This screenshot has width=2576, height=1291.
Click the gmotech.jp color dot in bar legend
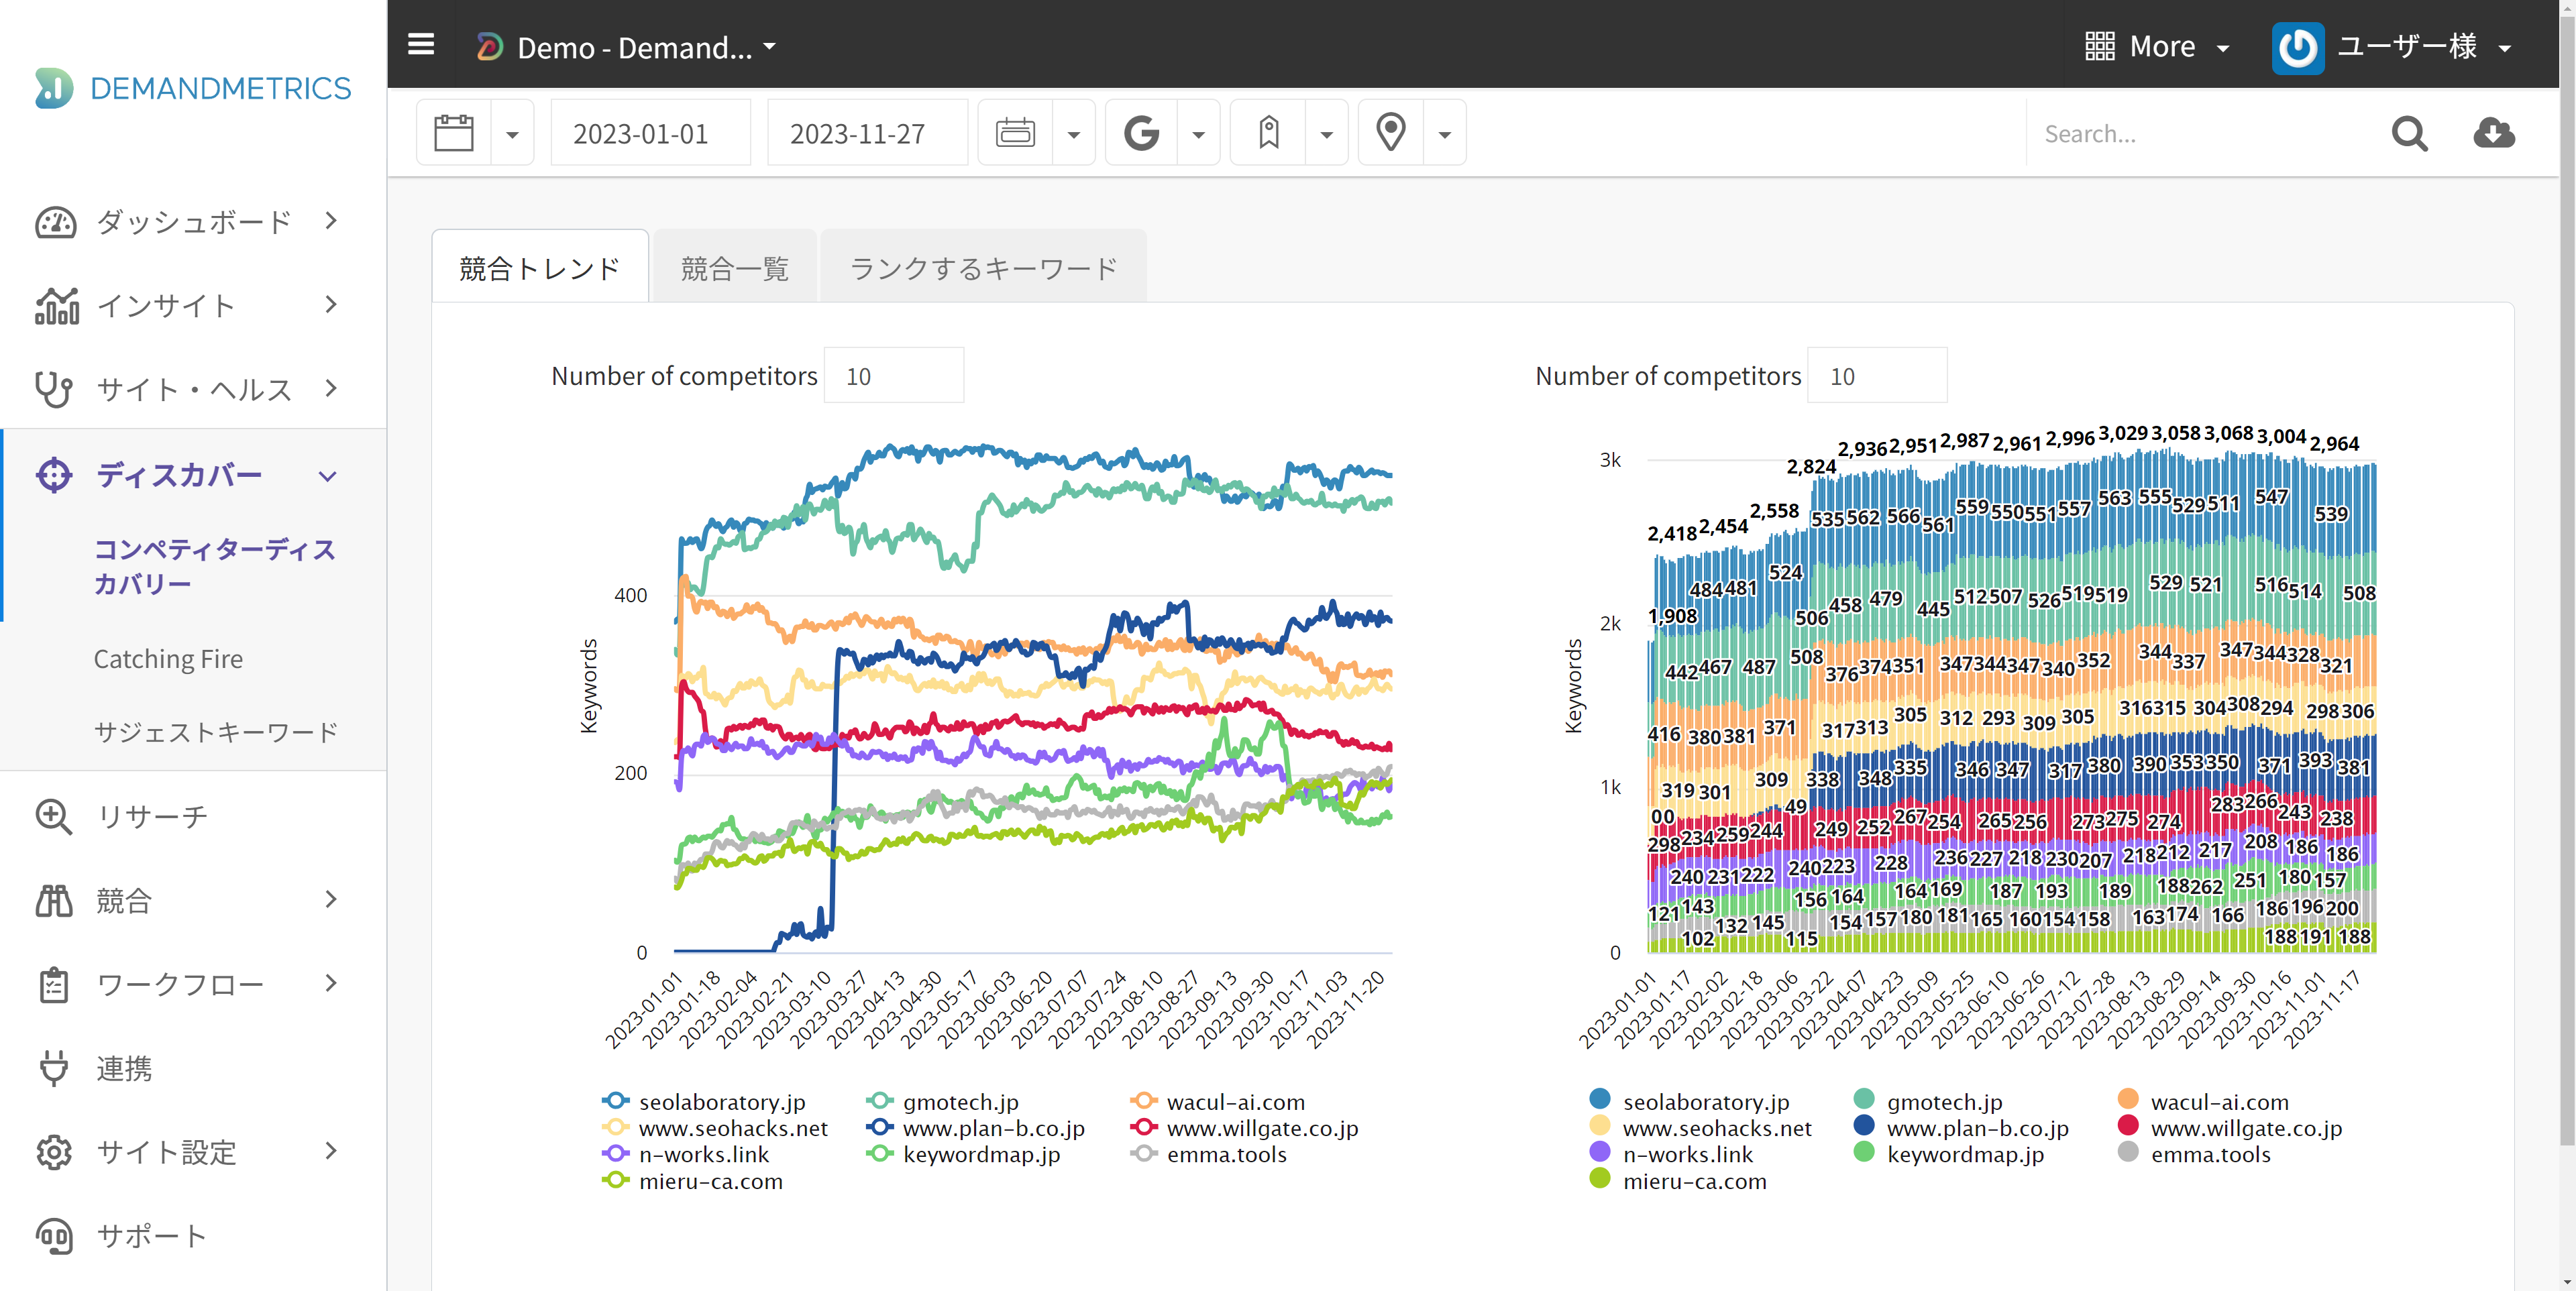click(1863, 1100)
